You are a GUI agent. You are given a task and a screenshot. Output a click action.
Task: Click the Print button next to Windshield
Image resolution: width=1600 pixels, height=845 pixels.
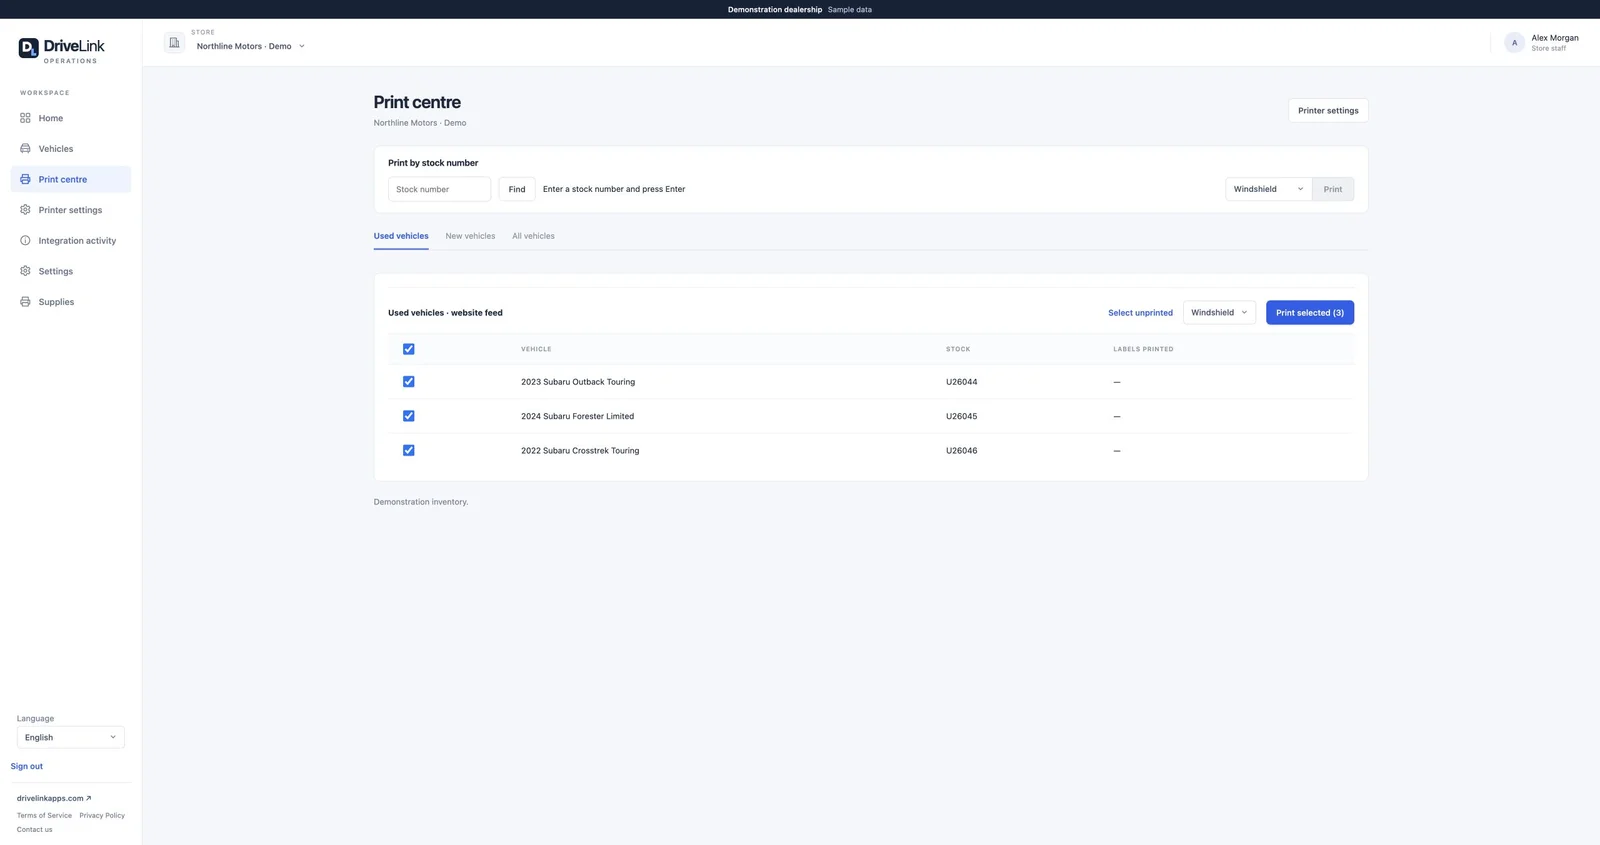(x=1333, y=189)
